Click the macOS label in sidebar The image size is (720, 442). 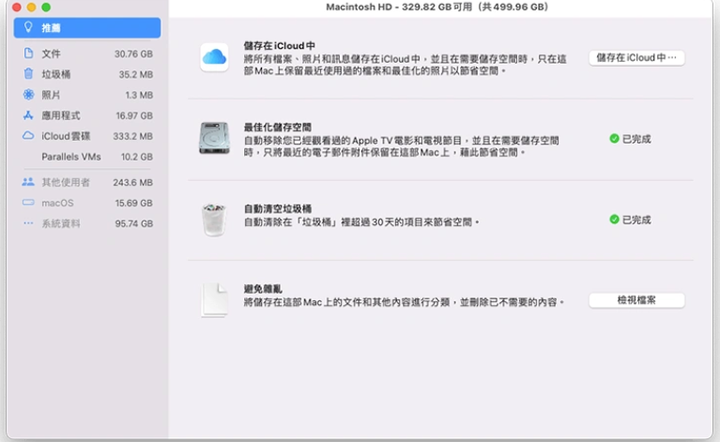[x=57, y=203]
